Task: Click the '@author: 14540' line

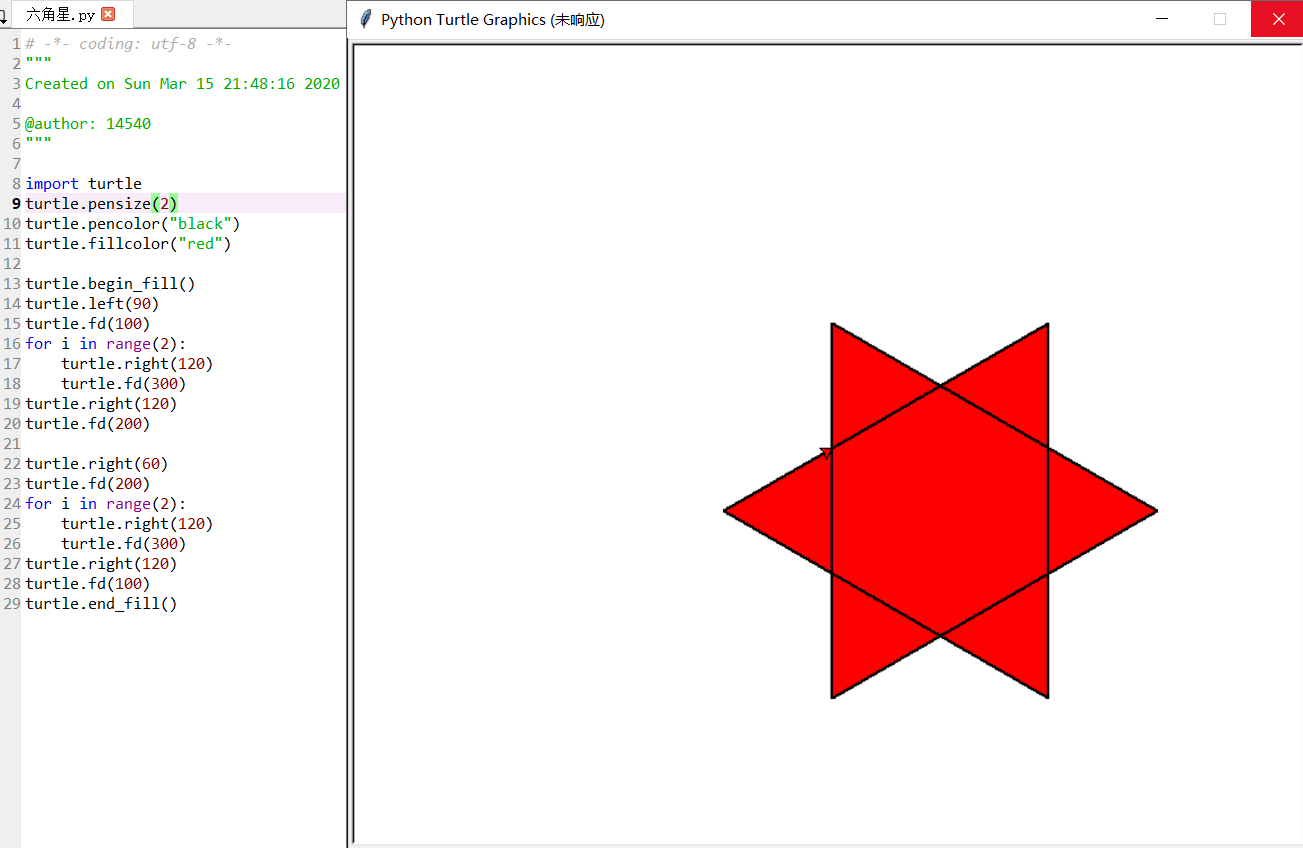Action: 88,123
